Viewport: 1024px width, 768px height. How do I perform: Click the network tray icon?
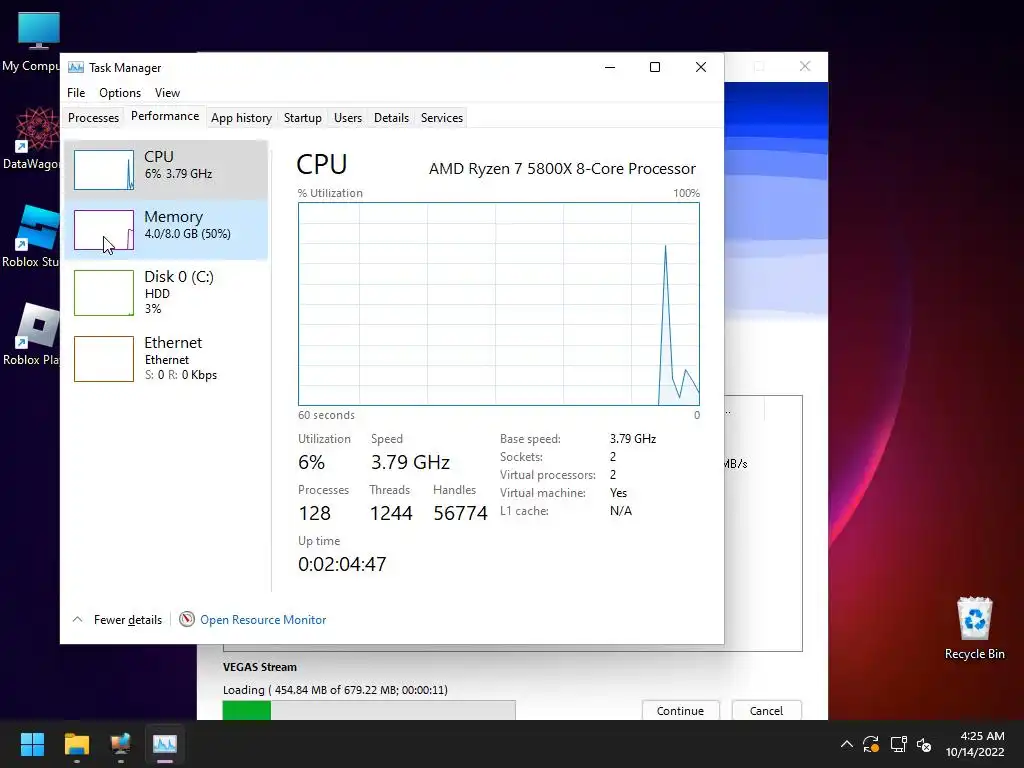(x=899, y=744)
